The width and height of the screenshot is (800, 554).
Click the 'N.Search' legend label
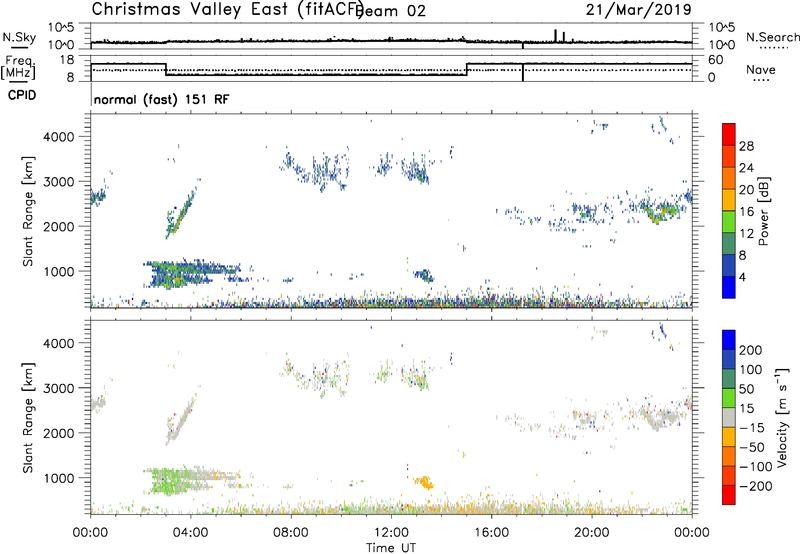[772, 37]
